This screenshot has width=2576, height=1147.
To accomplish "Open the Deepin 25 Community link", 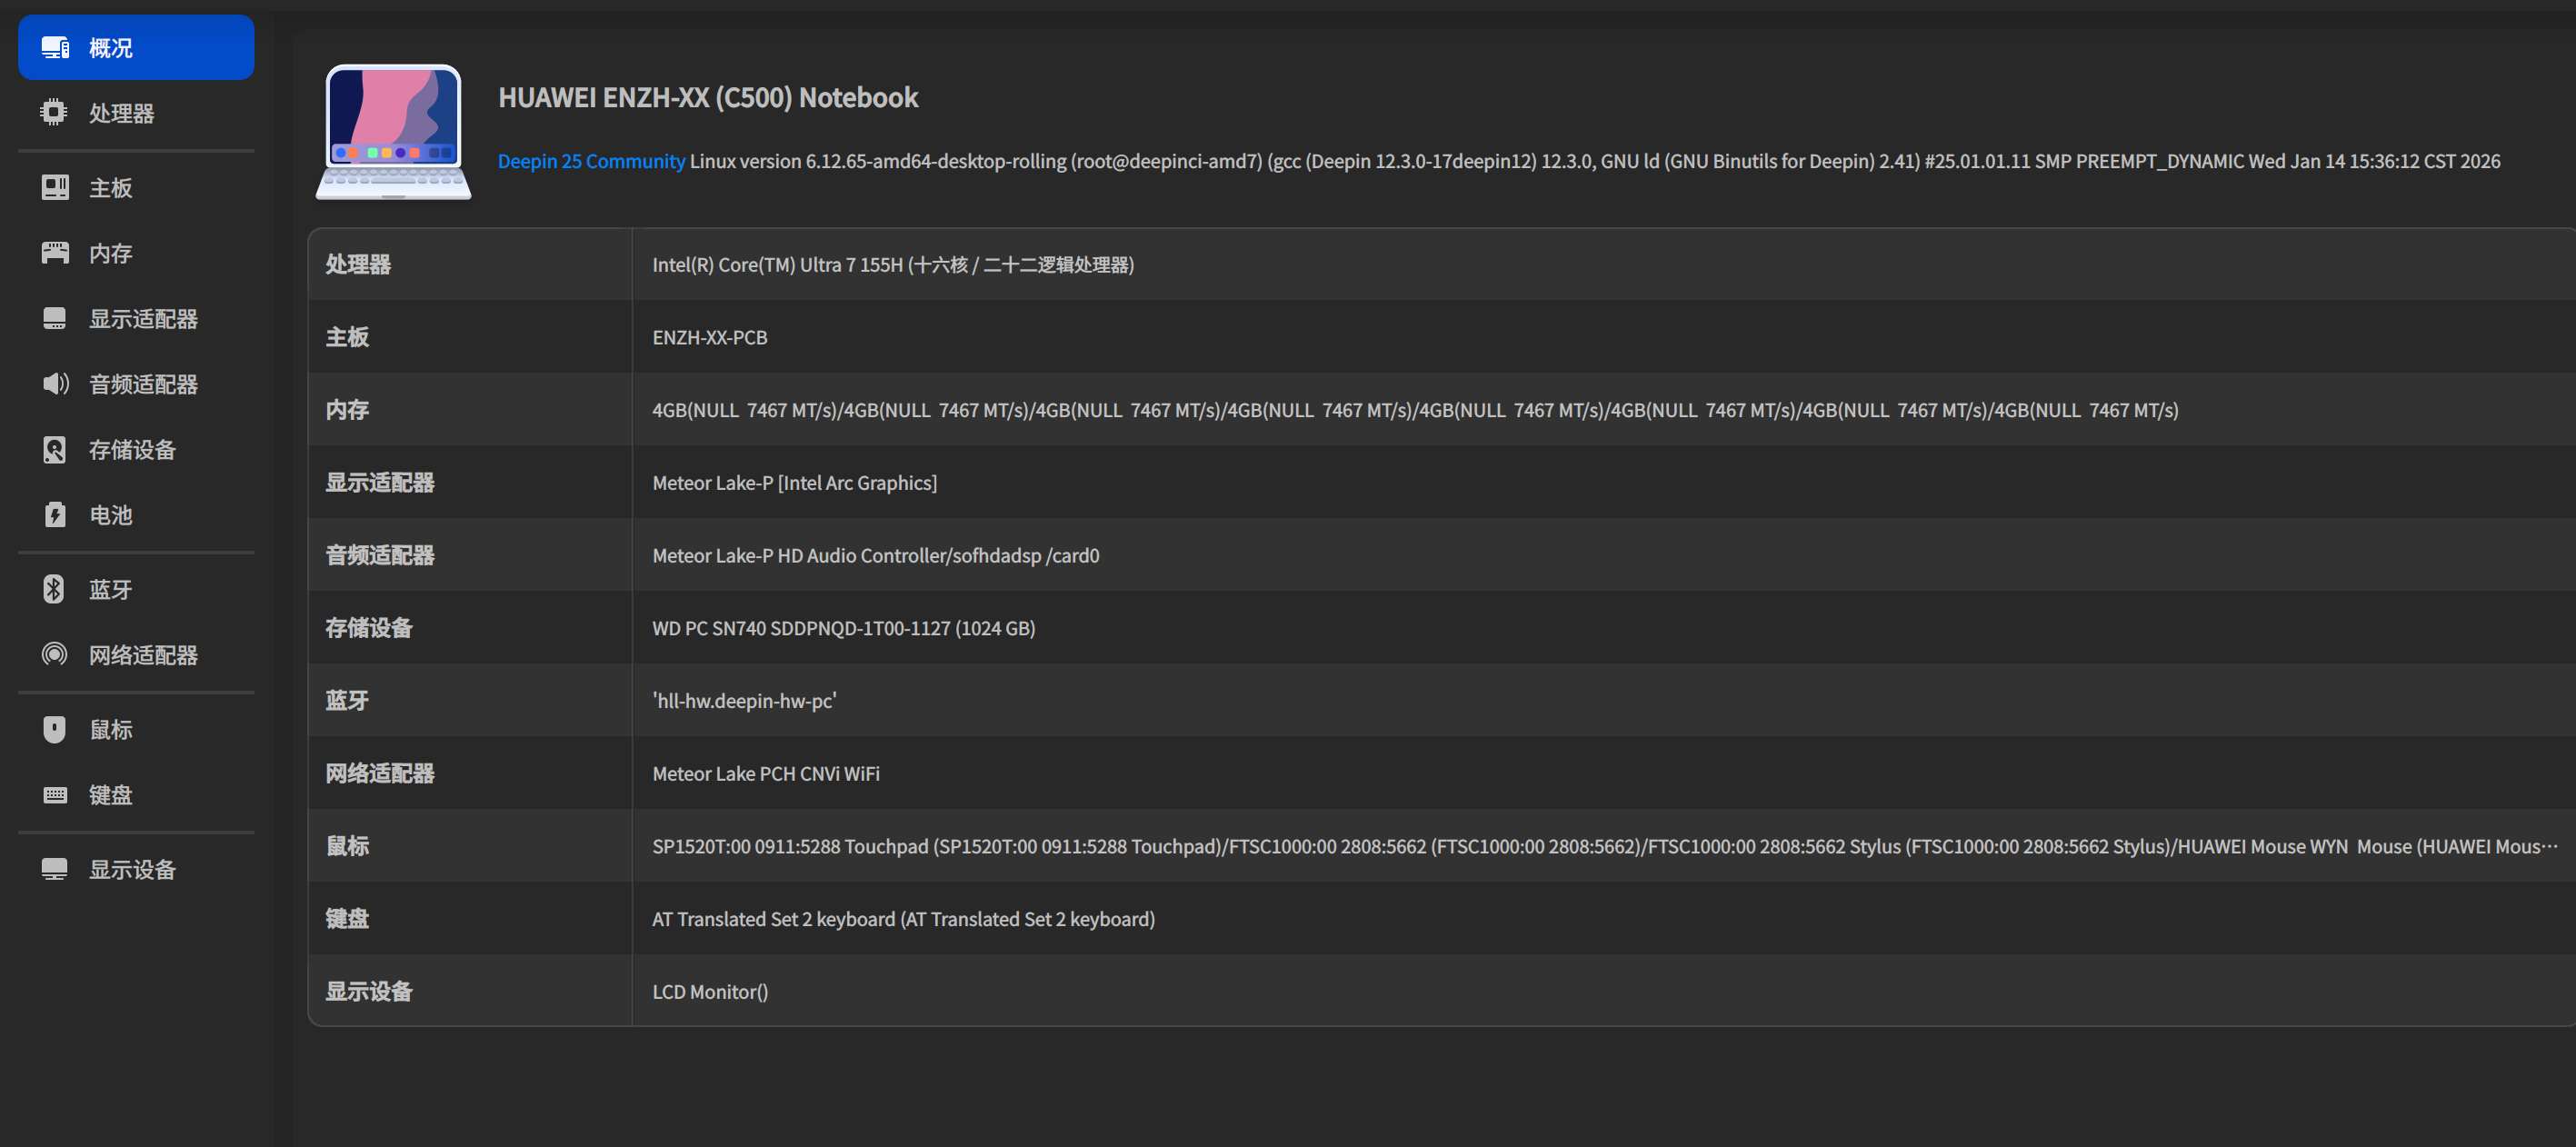I will [591, 161].
